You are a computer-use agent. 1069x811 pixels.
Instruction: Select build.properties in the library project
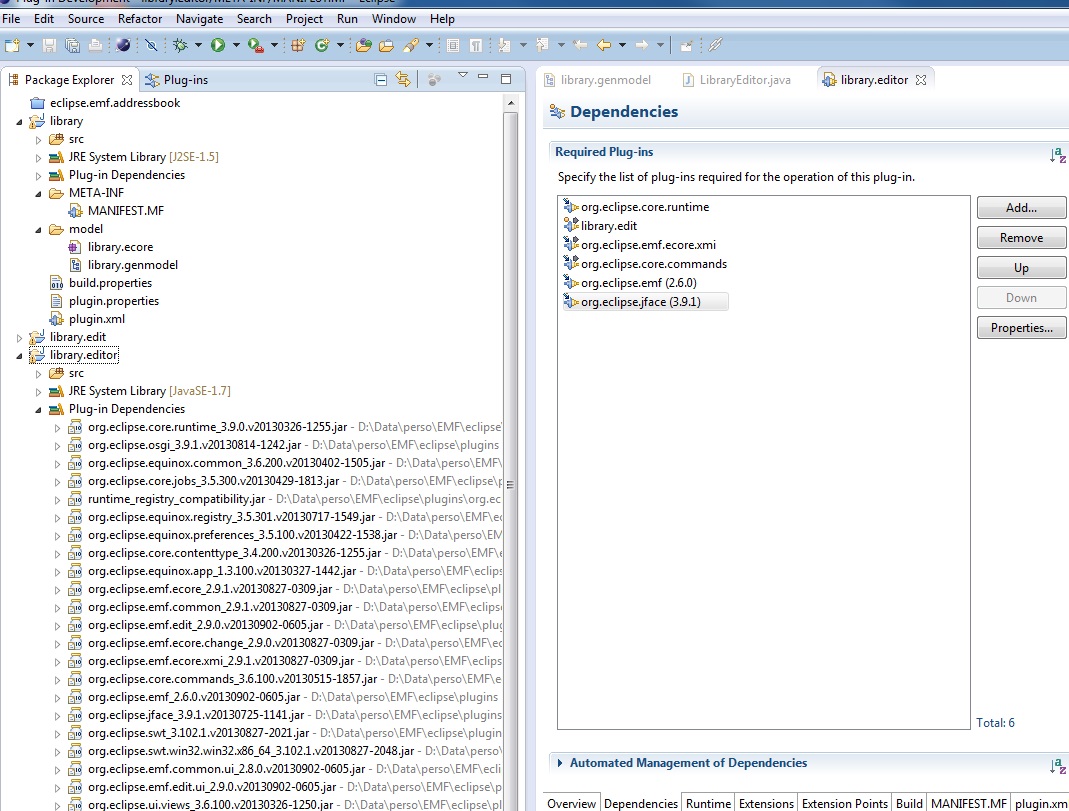tap(101, 283)
